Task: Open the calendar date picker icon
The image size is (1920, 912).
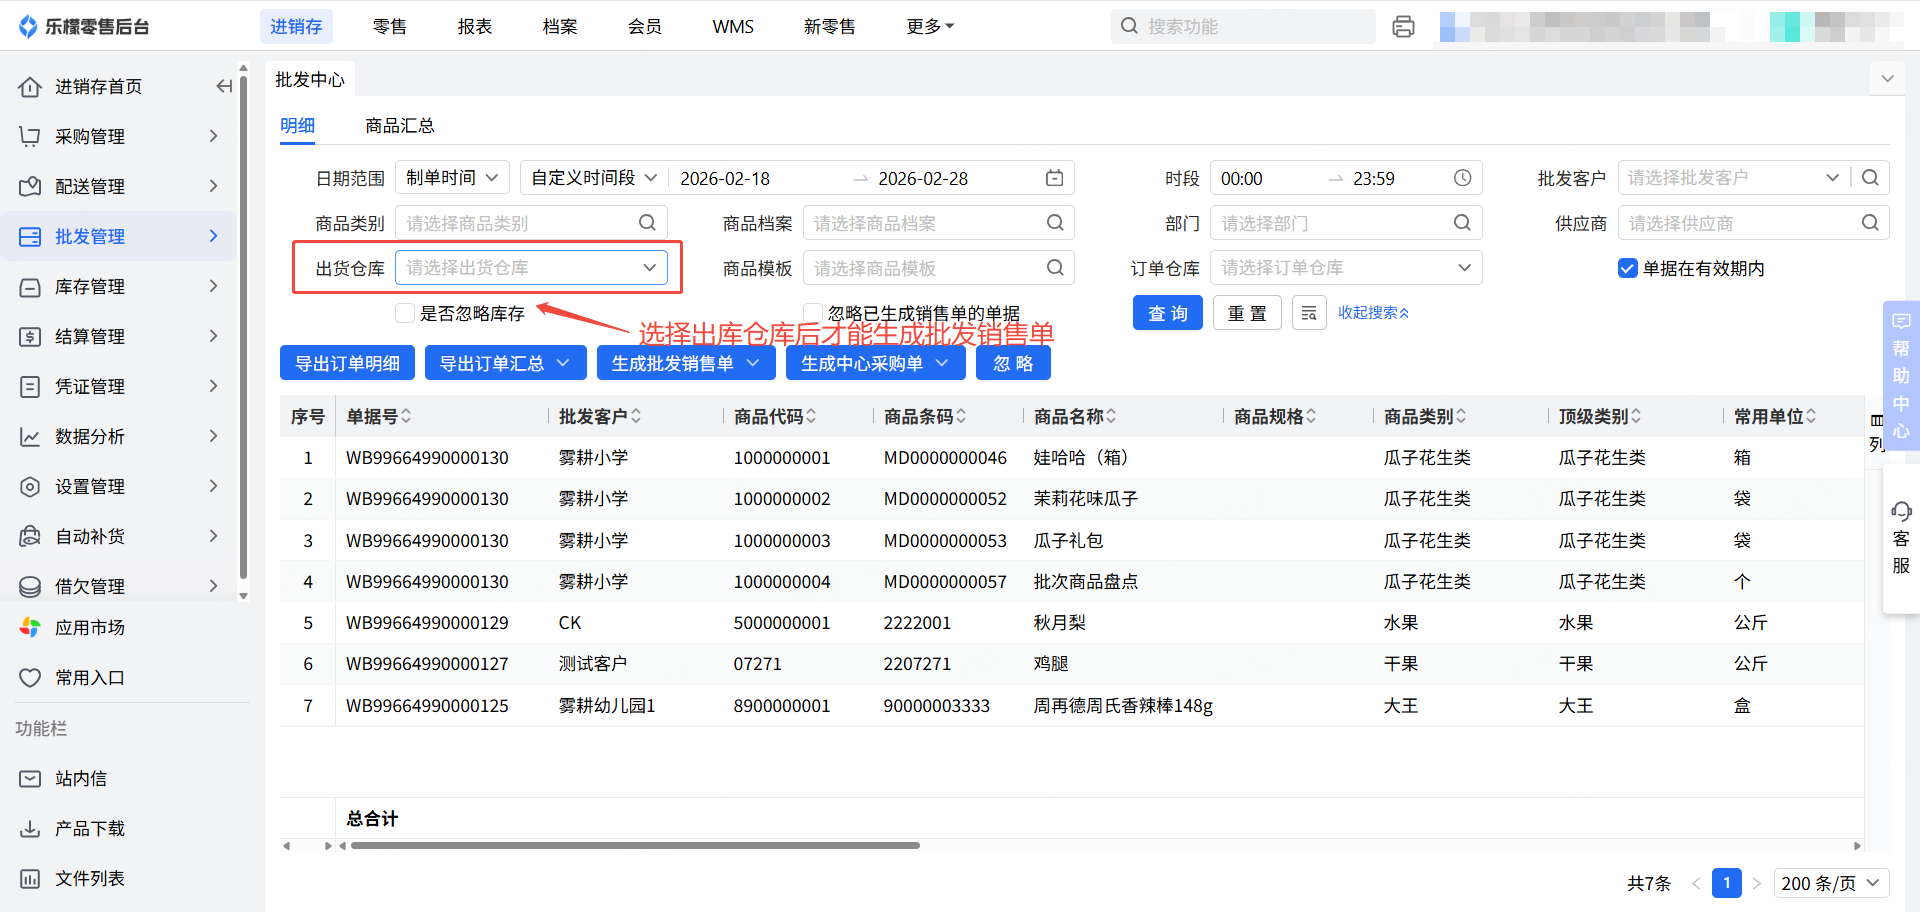Action: click(x=1054, y=178)
